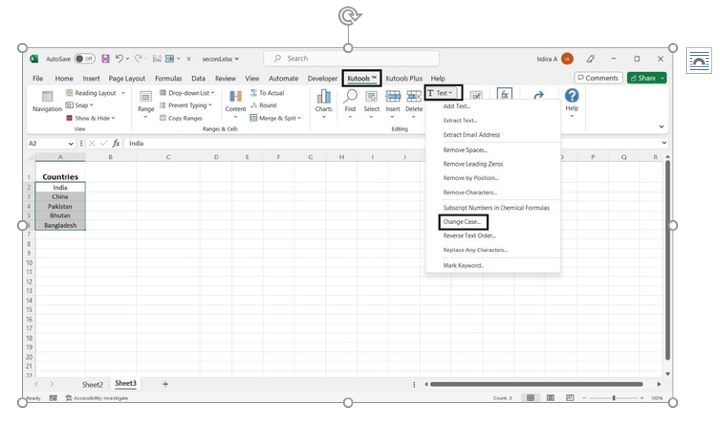720x426 pixels.
Task: Click the Find magnifier icon
Action: tap(350, 96)
